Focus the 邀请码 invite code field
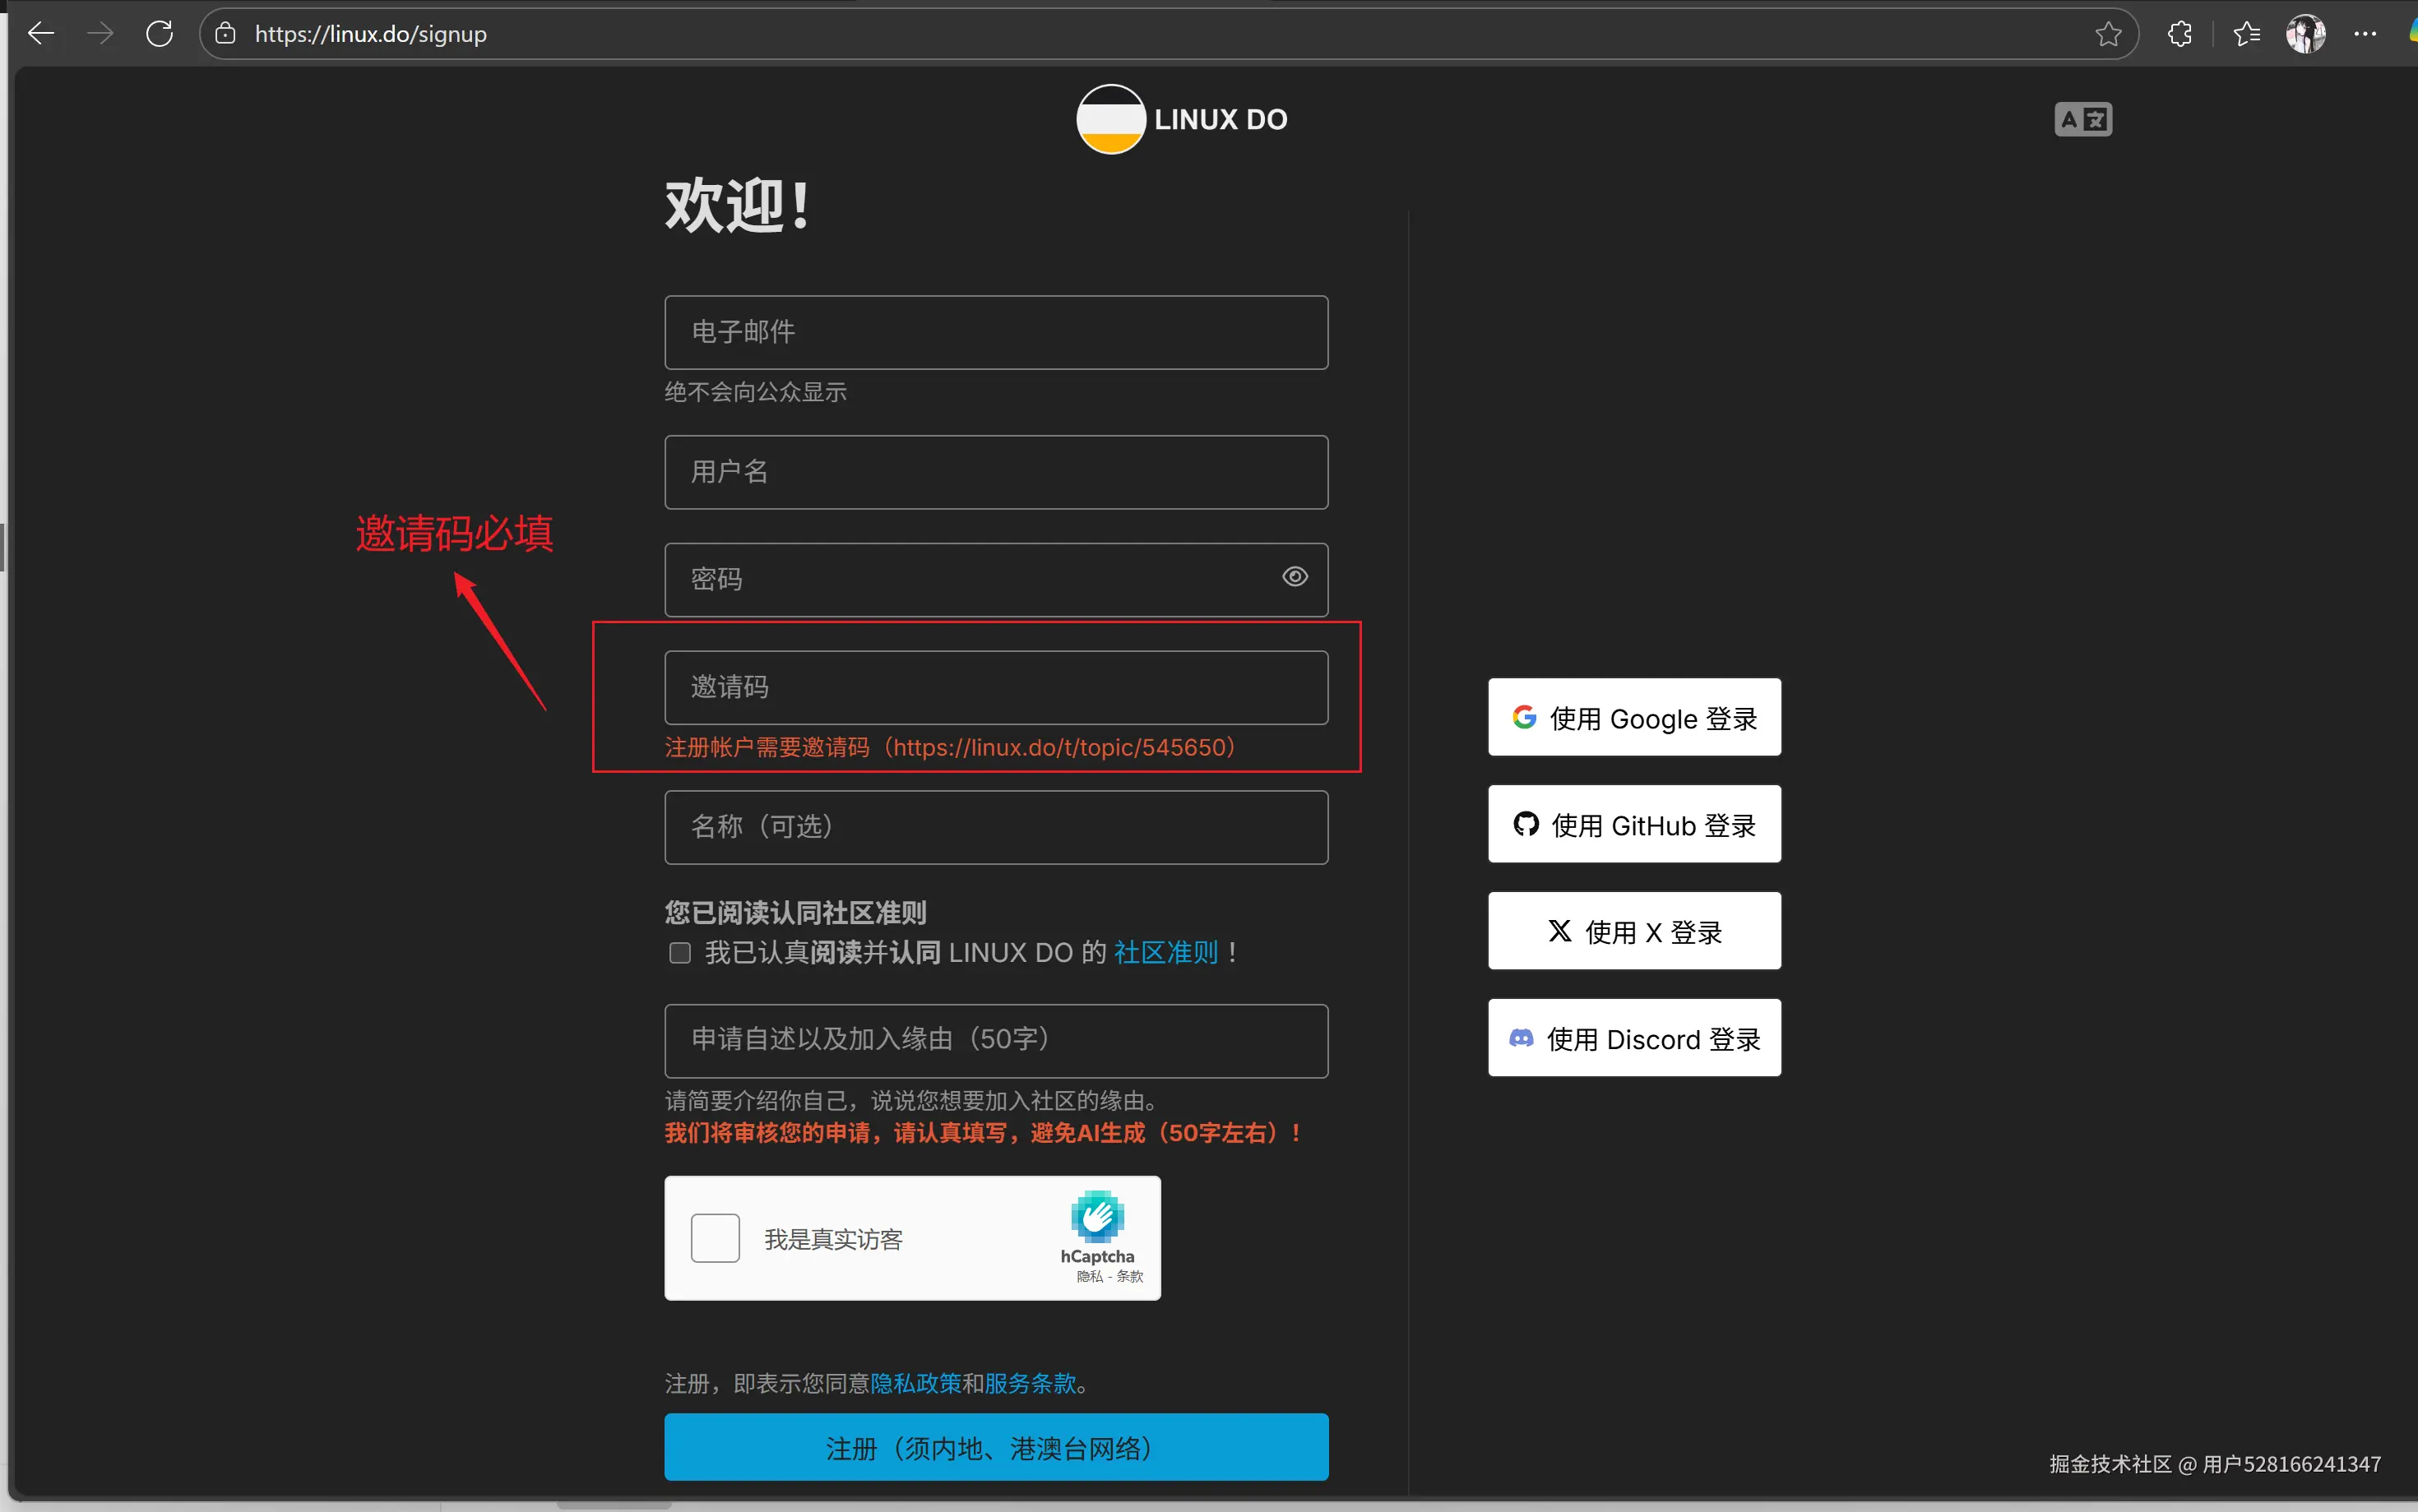 pyautogui.click(x=996, y=688)
